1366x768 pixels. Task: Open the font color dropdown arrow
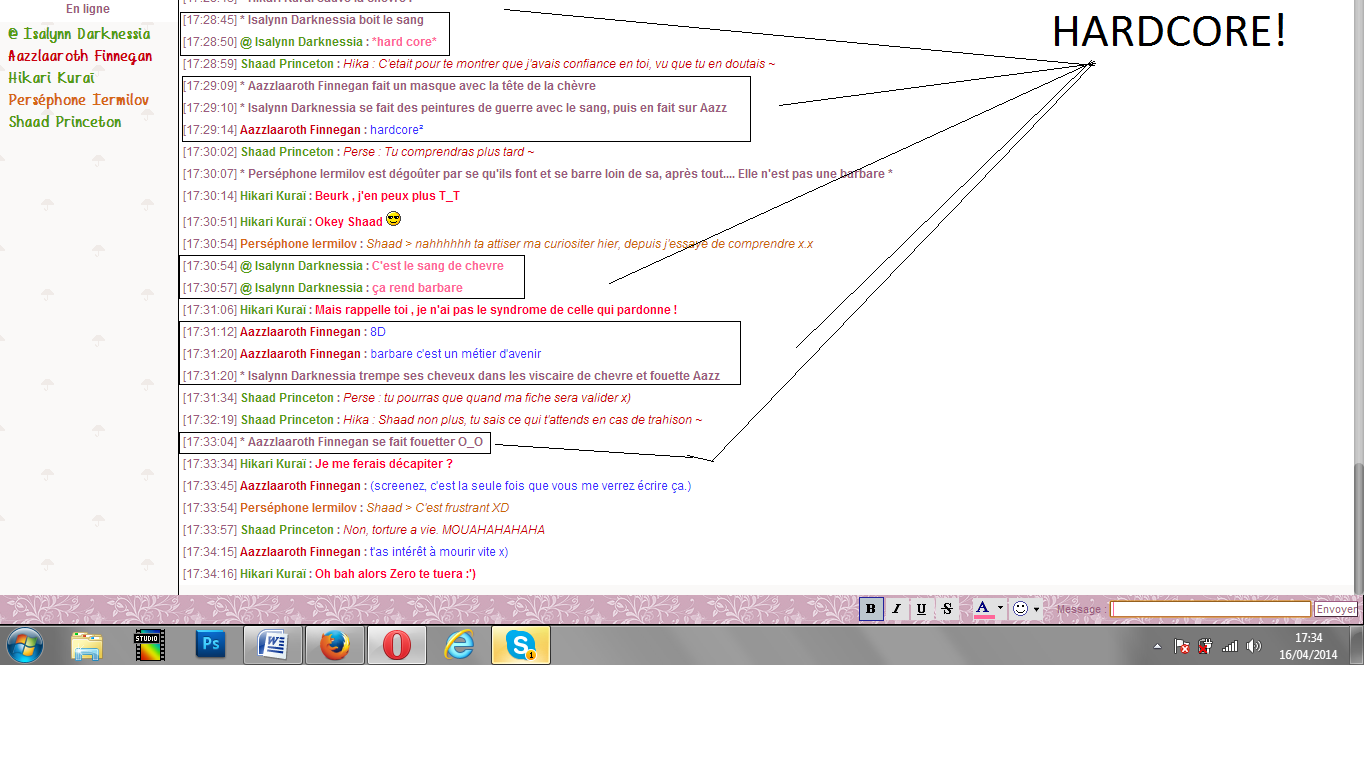click(1000, 609)
